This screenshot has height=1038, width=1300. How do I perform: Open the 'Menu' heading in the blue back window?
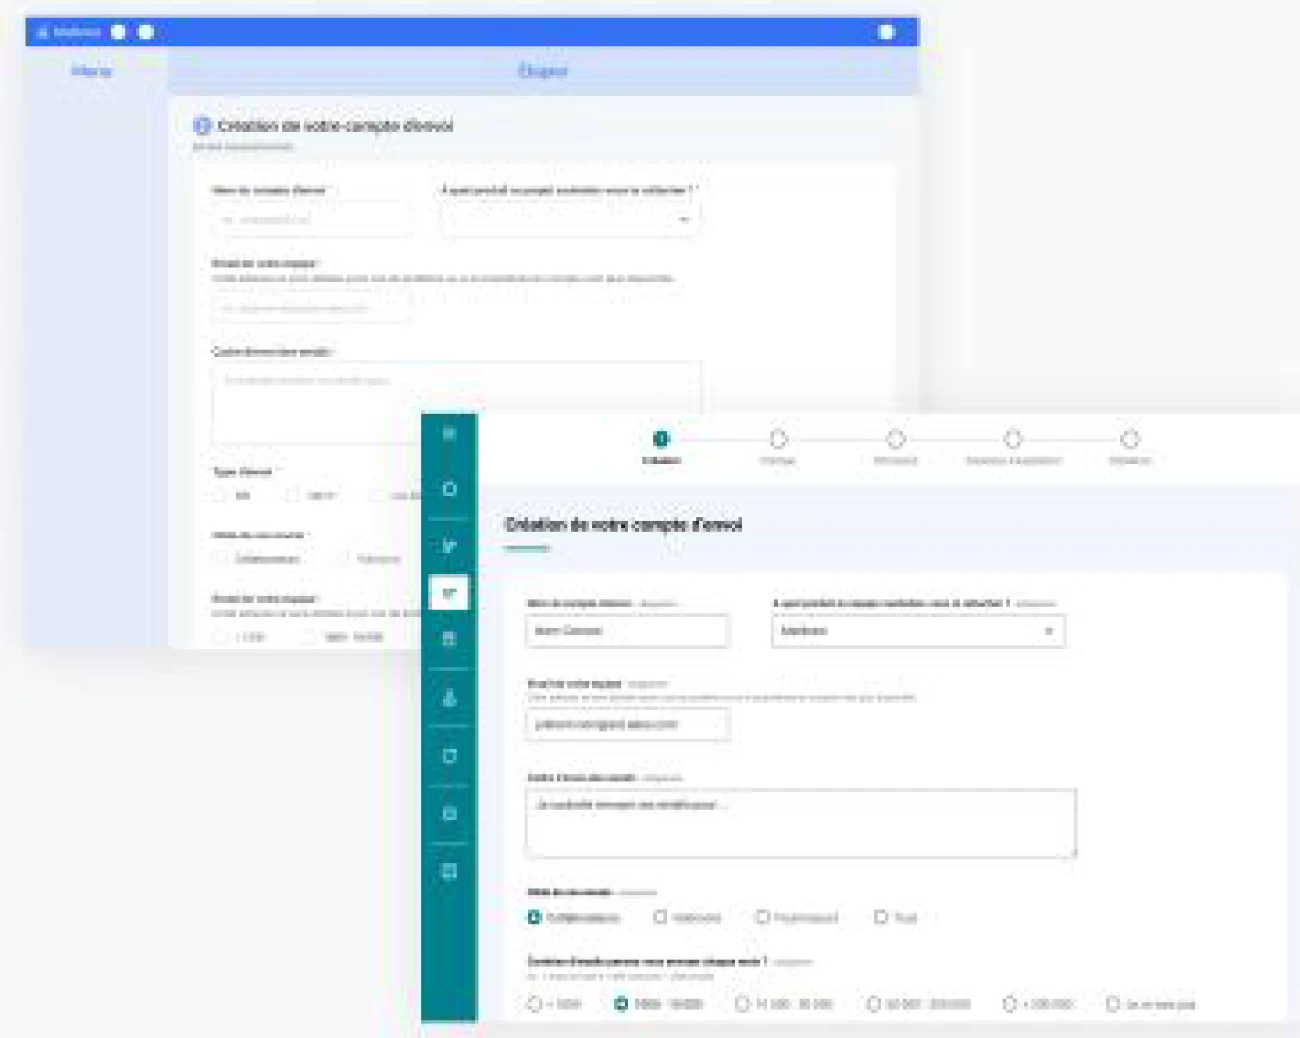(92, 71)
